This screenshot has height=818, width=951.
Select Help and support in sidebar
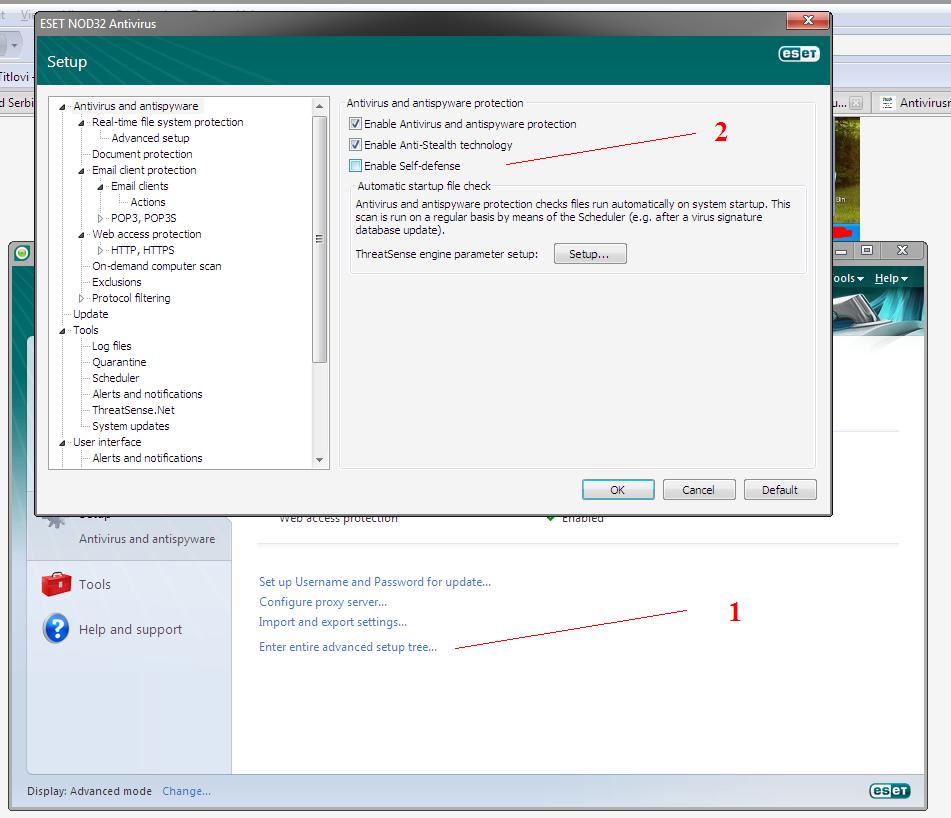[130, 629]
